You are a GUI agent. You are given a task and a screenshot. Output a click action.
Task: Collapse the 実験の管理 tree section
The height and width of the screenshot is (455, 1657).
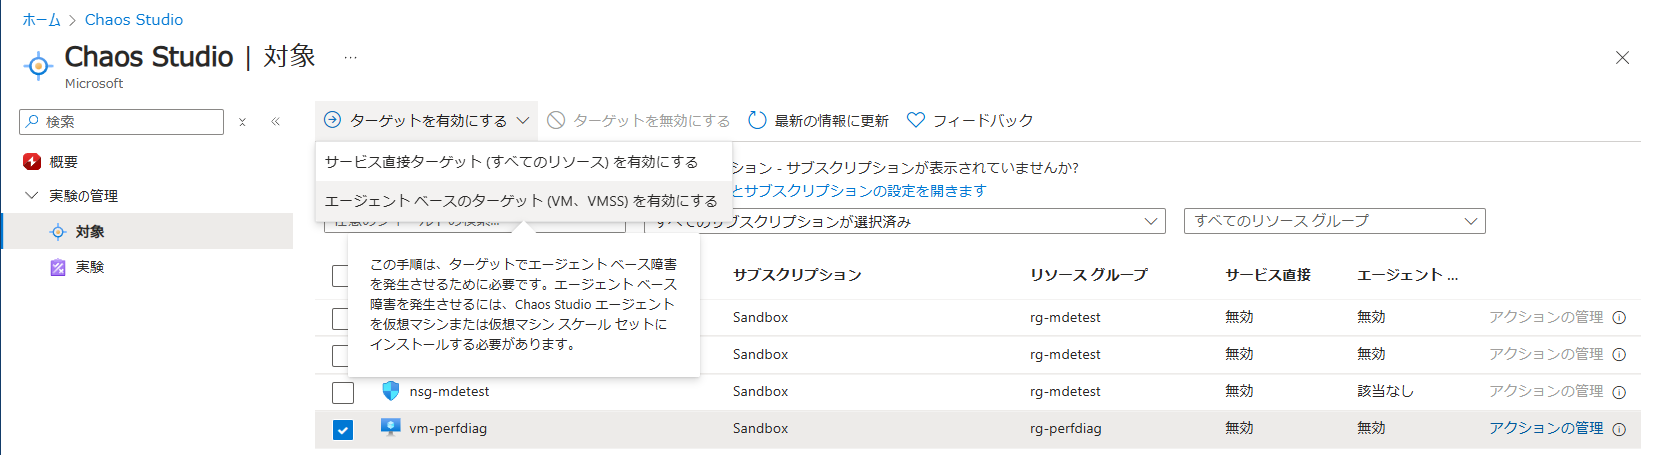pyautogui.click(x=31, y=196)
